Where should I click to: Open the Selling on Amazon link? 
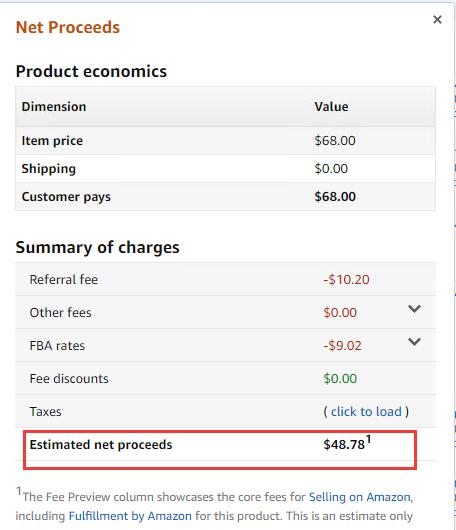[360, 497]
